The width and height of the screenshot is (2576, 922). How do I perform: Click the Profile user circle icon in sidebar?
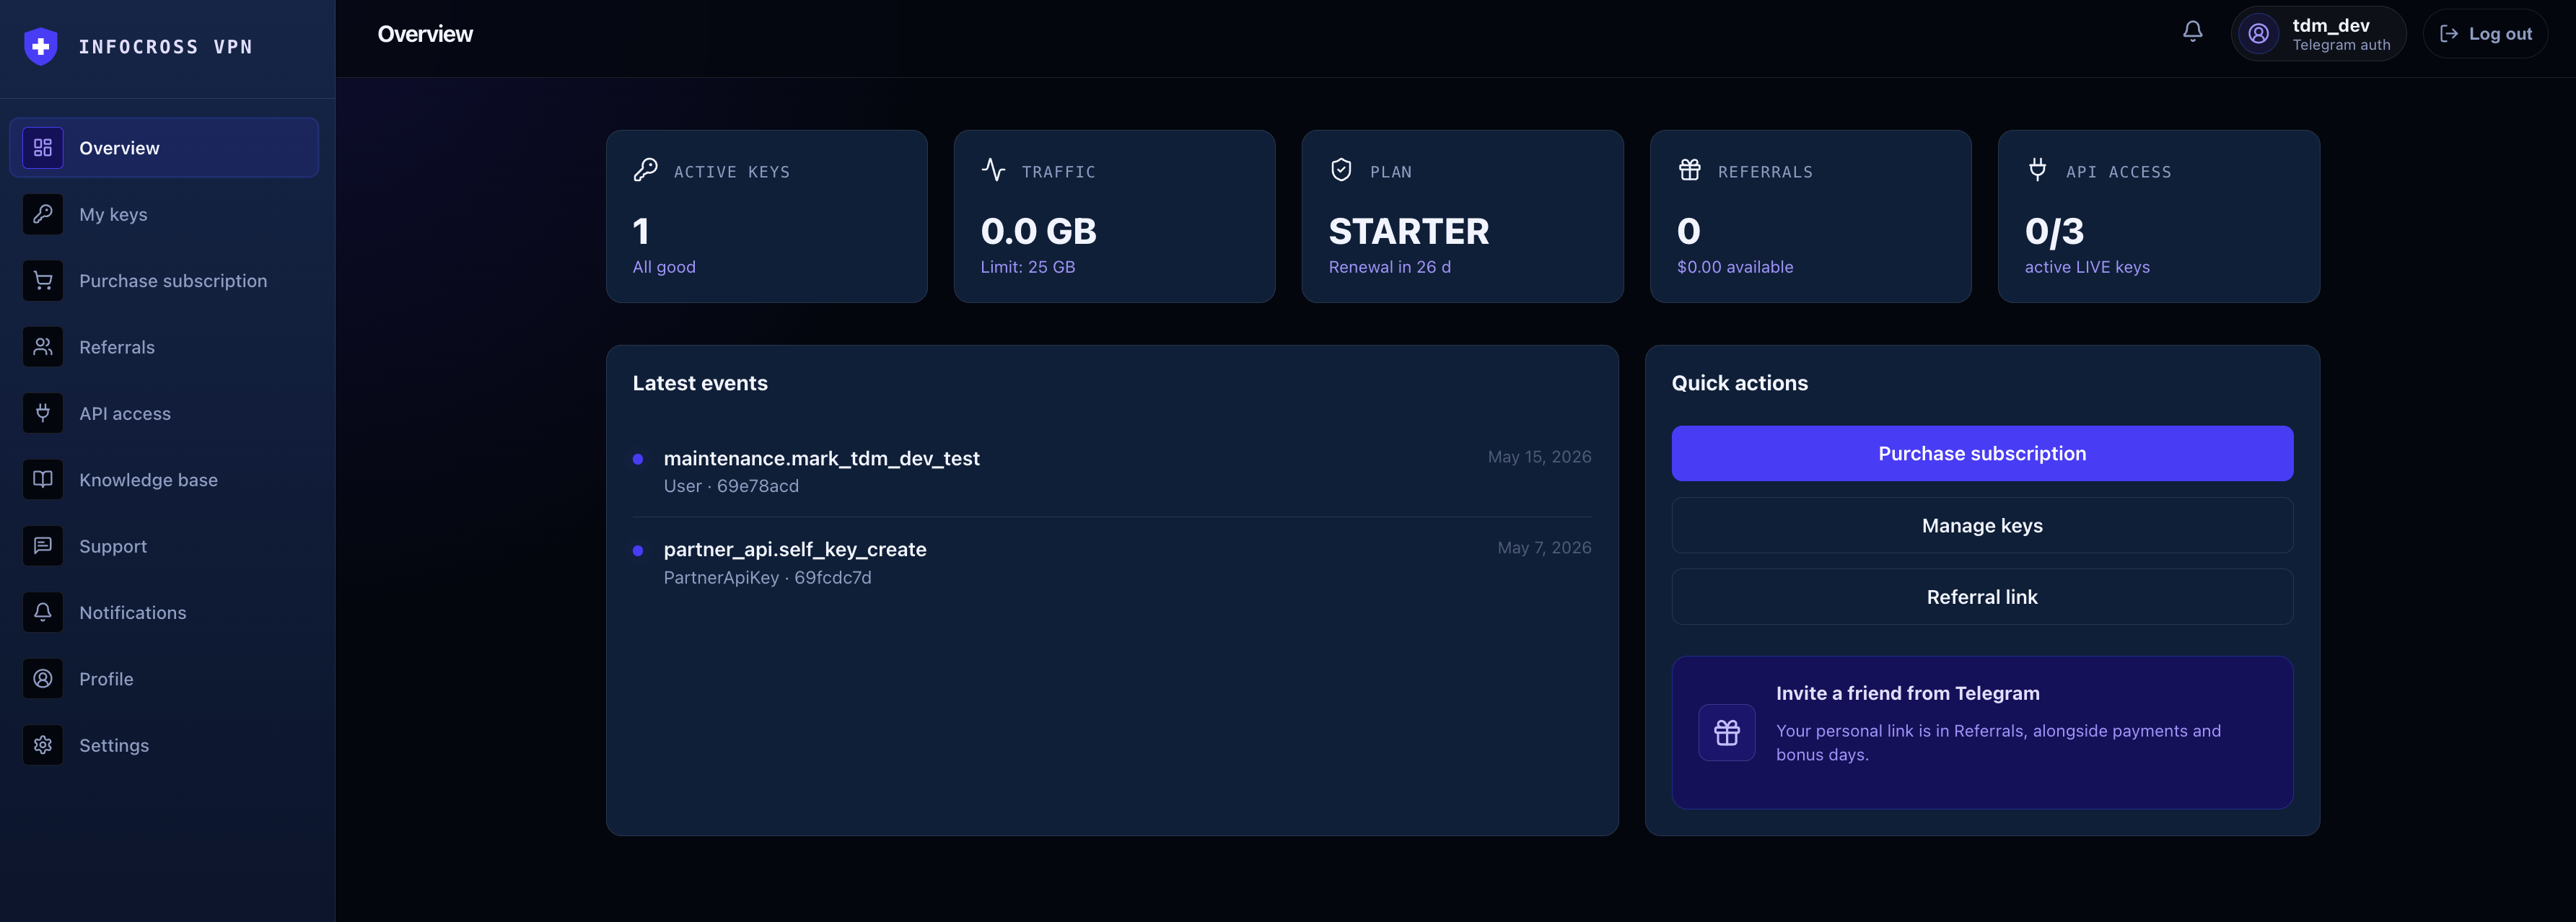[43, 679]
